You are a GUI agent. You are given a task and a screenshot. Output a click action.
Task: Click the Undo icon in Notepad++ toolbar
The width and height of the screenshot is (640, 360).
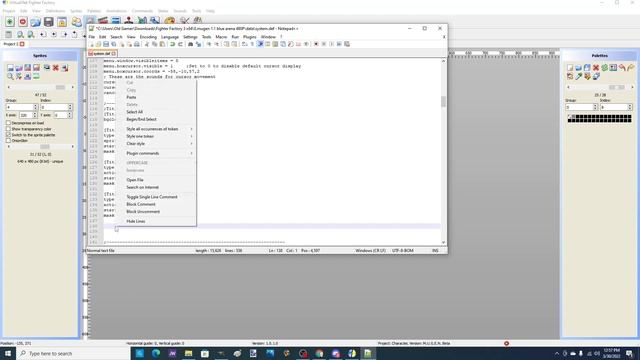(173, 44)
